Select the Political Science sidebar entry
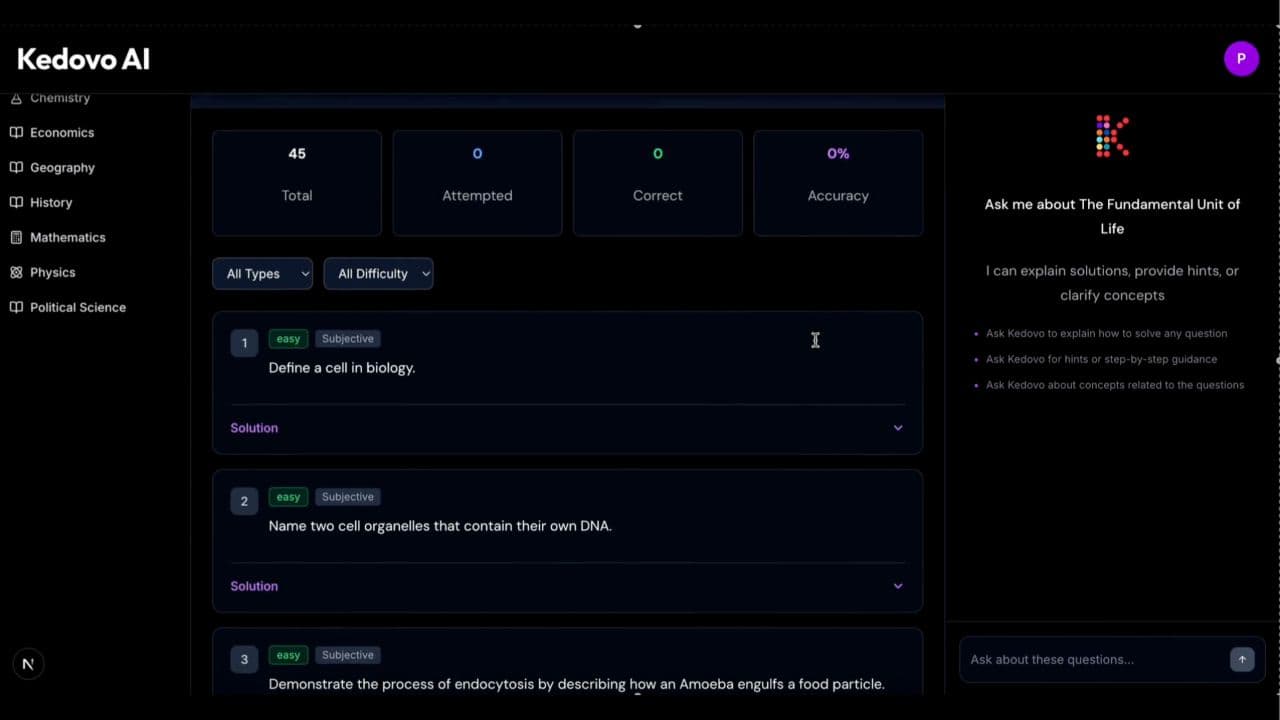Image resolution: width=1280 pixels, height=720 pixels. click(x=77, y=307)
